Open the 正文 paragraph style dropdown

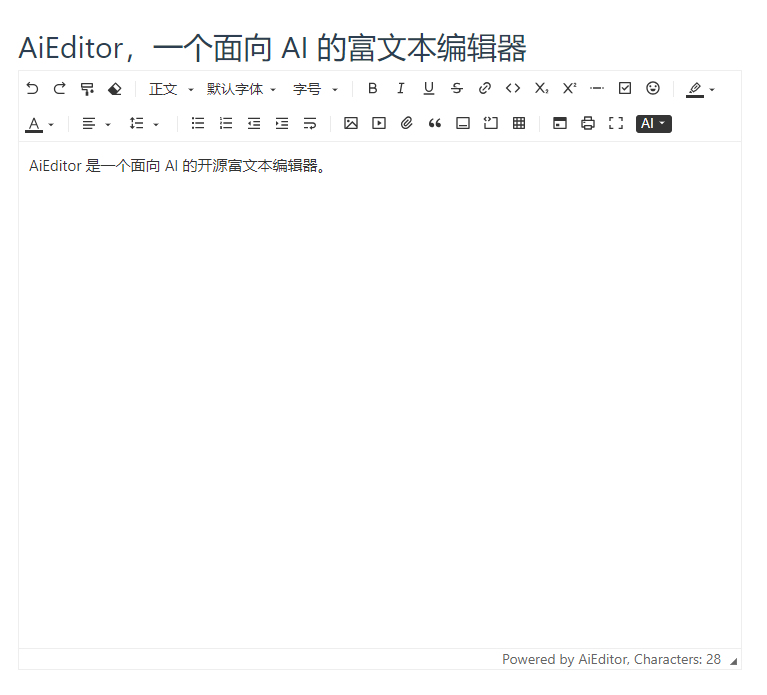click(x=171, y=89)
